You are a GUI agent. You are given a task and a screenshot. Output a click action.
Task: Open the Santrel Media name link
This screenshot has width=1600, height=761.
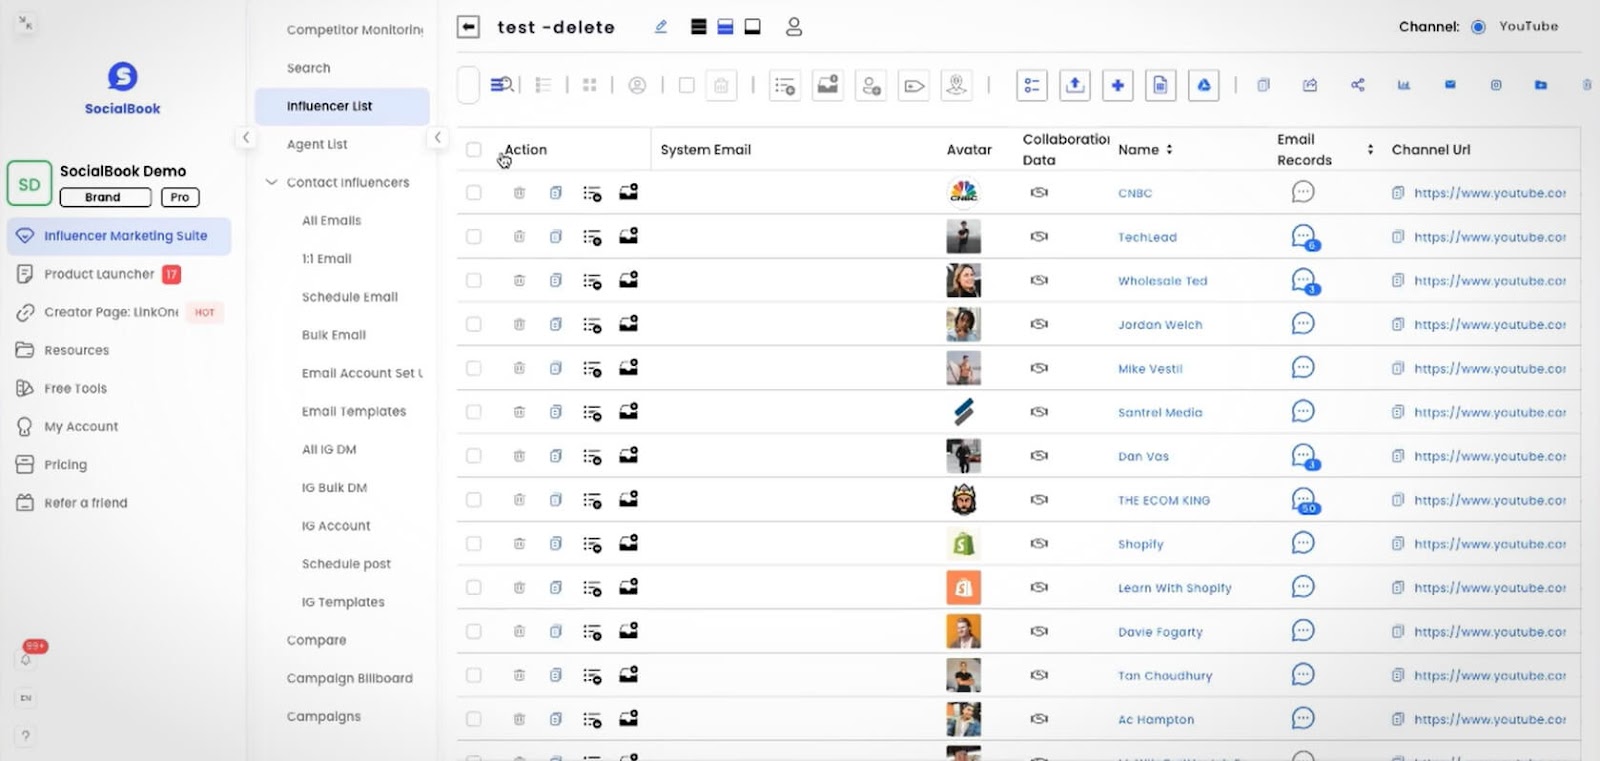pyautogui.click(x=1160, y=412)
